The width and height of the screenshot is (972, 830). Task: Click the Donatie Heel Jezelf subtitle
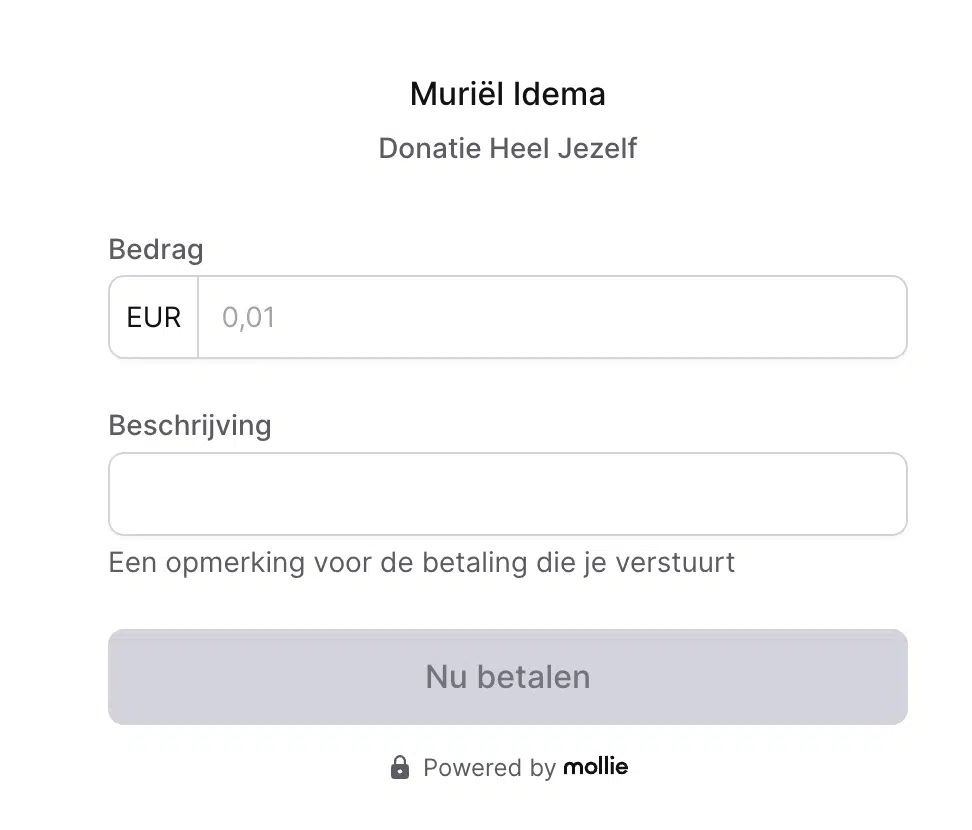coord(508,149)
